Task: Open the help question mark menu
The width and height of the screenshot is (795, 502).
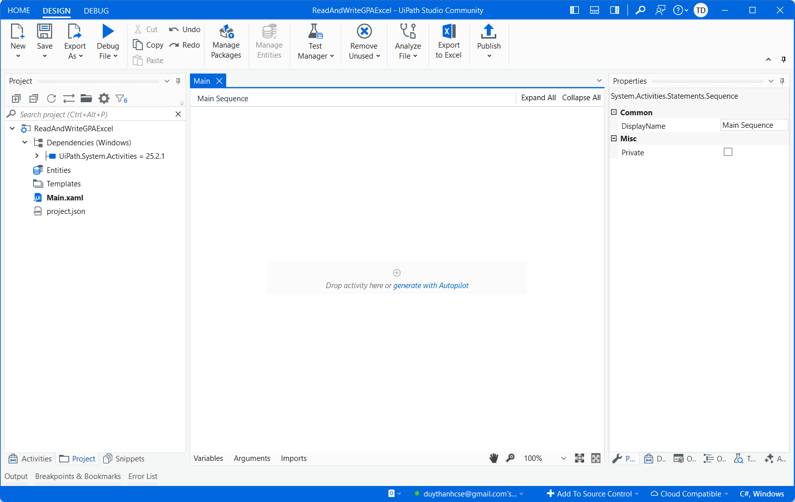Action: pos(680,10)
